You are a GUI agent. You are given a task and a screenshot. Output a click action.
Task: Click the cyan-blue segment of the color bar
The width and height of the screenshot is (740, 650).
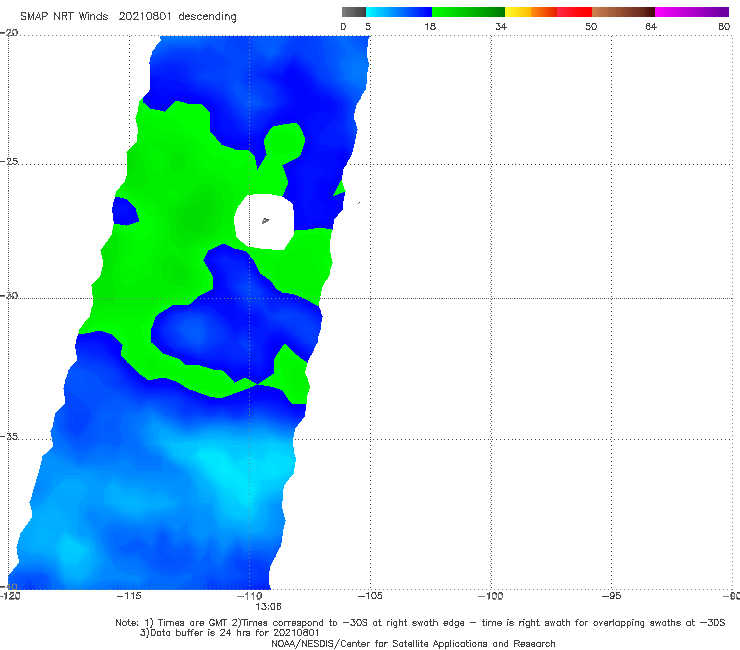pos(399,12)
